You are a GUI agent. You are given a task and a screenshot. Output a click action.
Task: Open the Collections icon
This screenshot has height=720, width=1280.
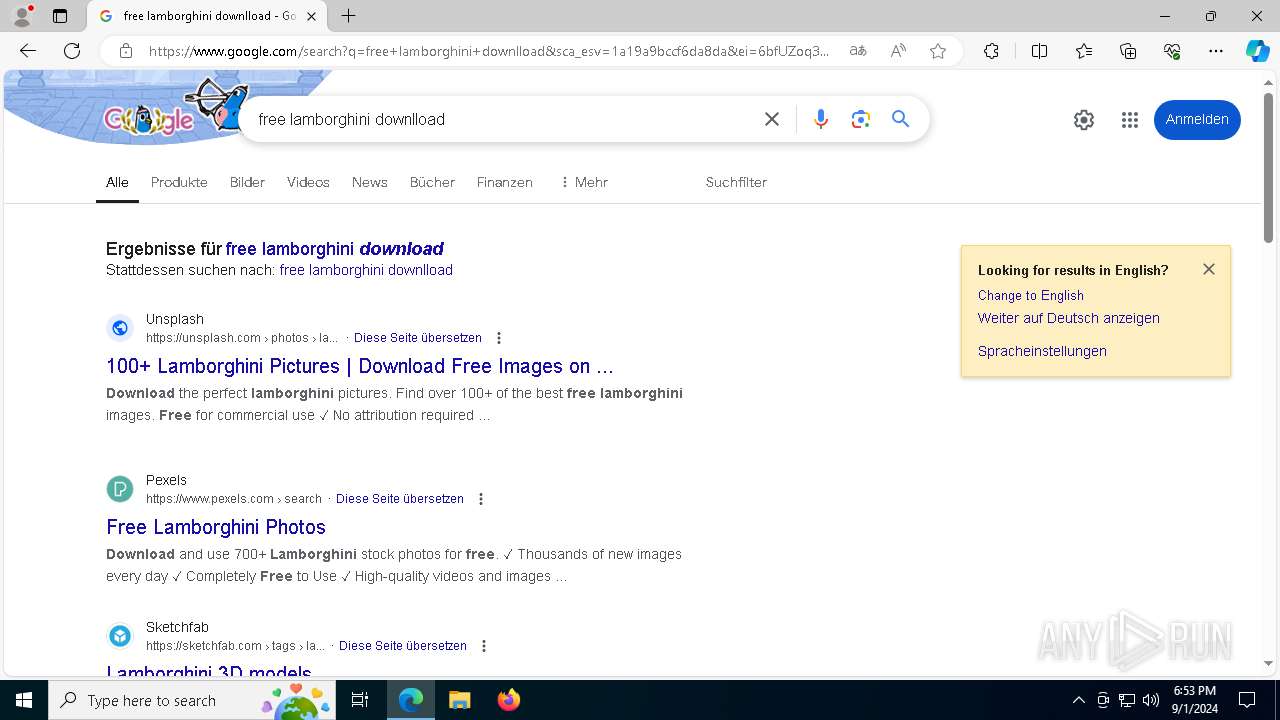tap(1128, 51)
